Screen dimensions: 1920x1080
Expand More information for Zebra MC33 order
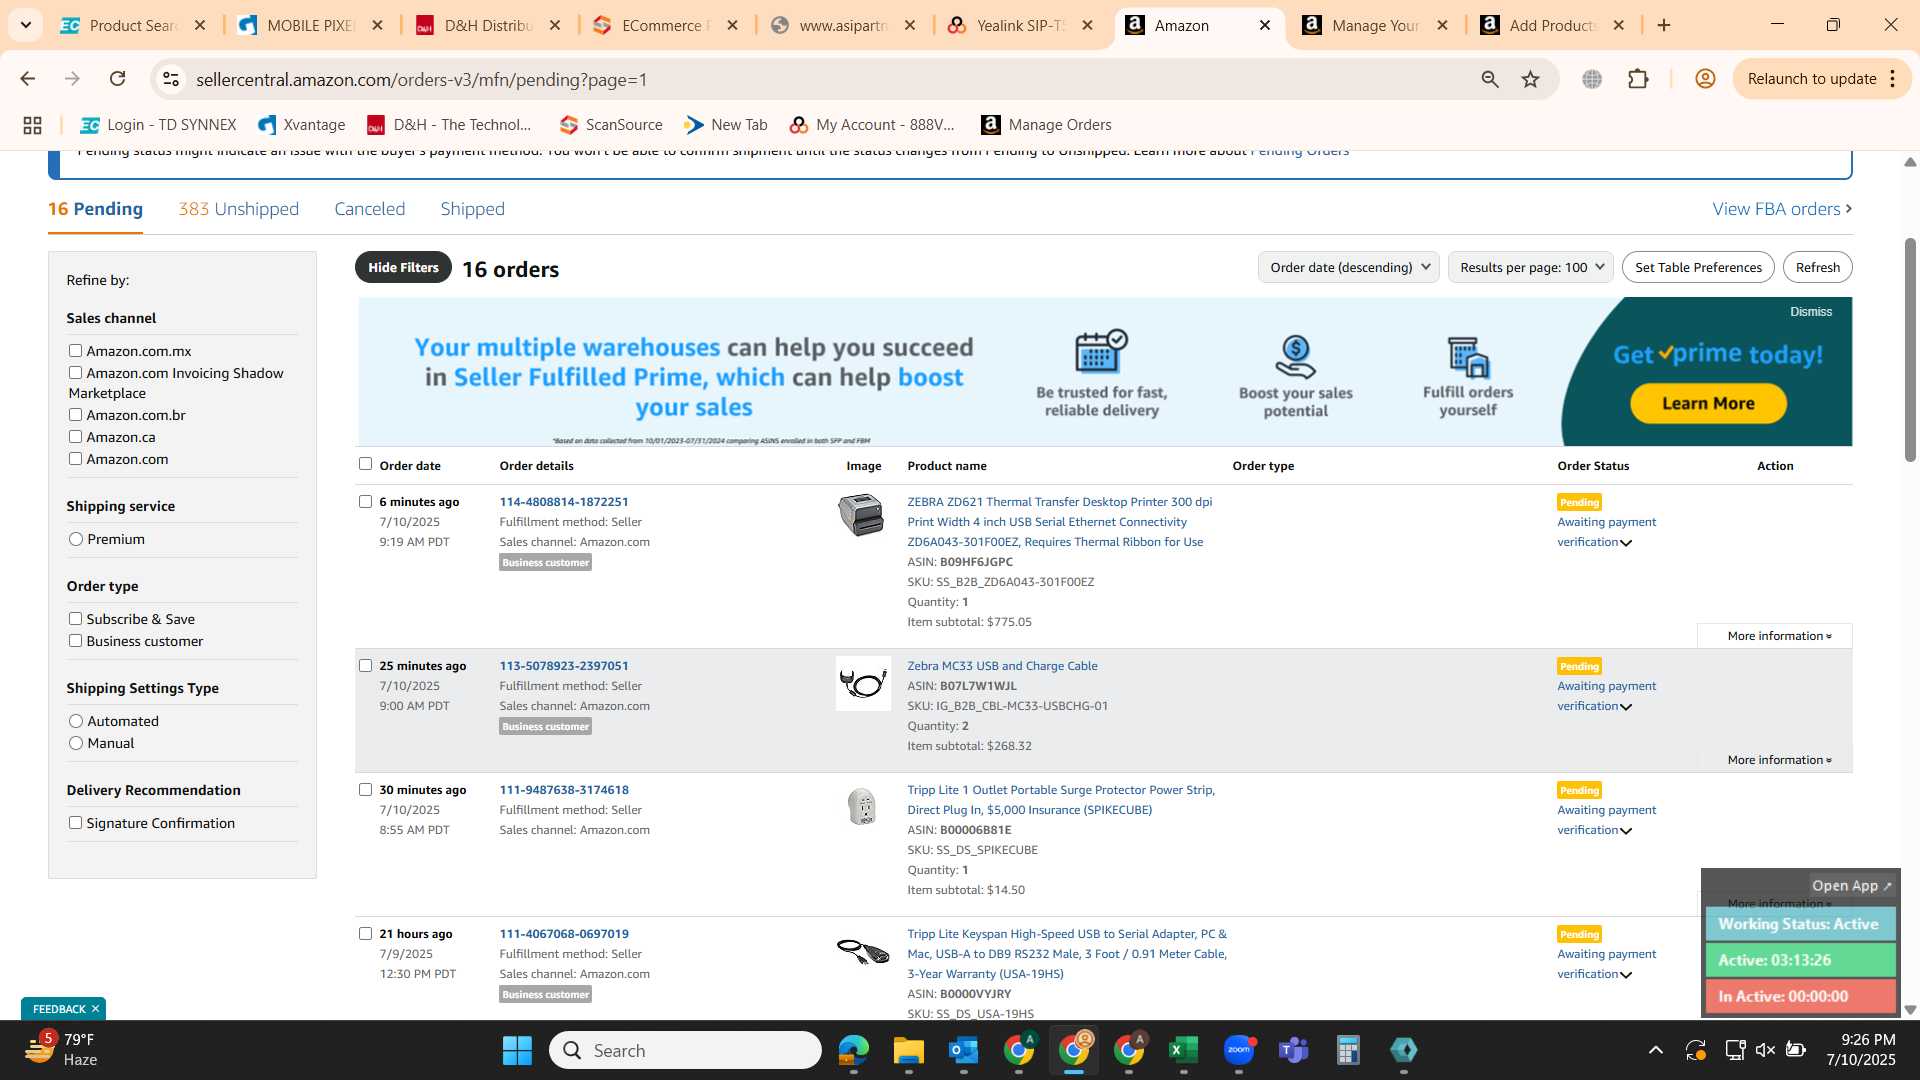1779,760
